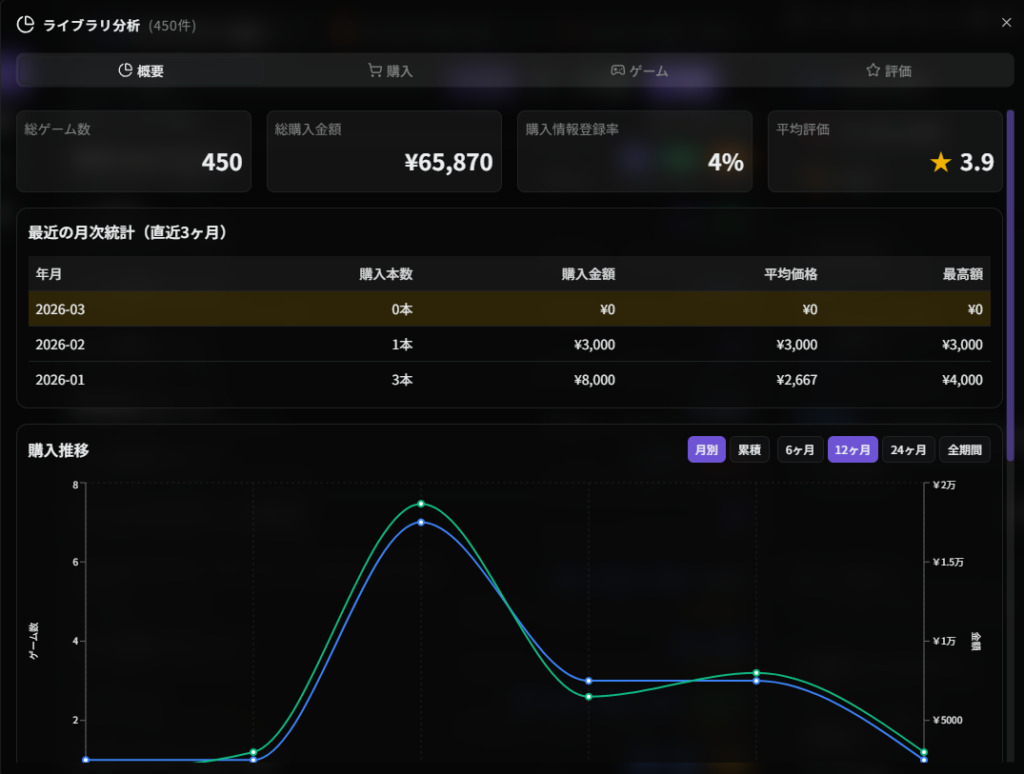This screenshot has width=1024, height=774.
Task: Select the 2026-02 table row
Action: click(509, 344)
